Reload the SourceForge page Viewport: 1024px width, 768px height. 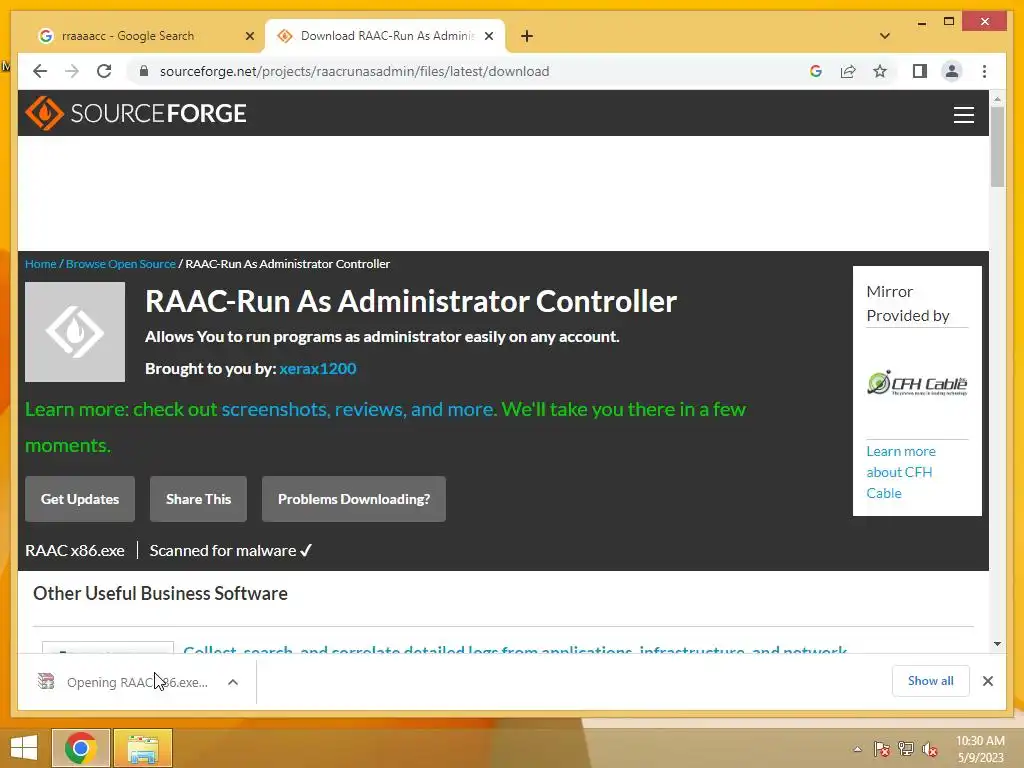click(104, 71)
